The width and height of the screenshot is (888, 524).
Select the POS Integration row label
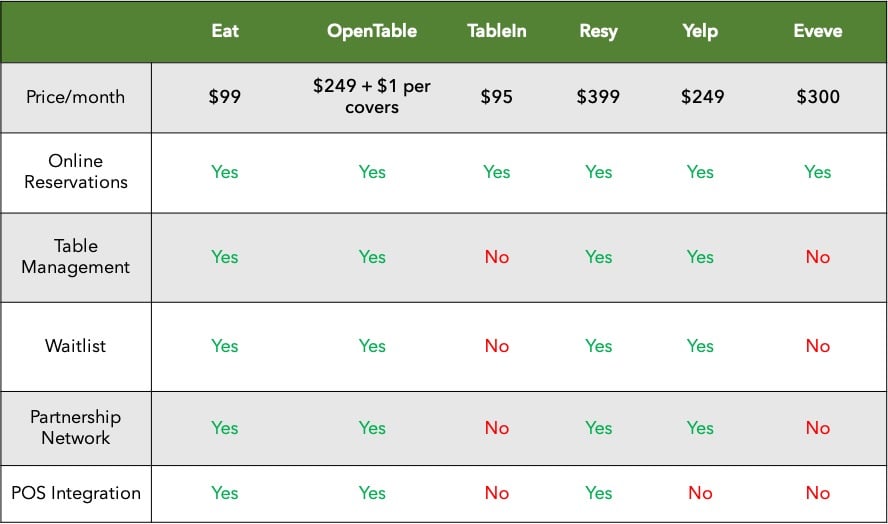coord(76,493)
